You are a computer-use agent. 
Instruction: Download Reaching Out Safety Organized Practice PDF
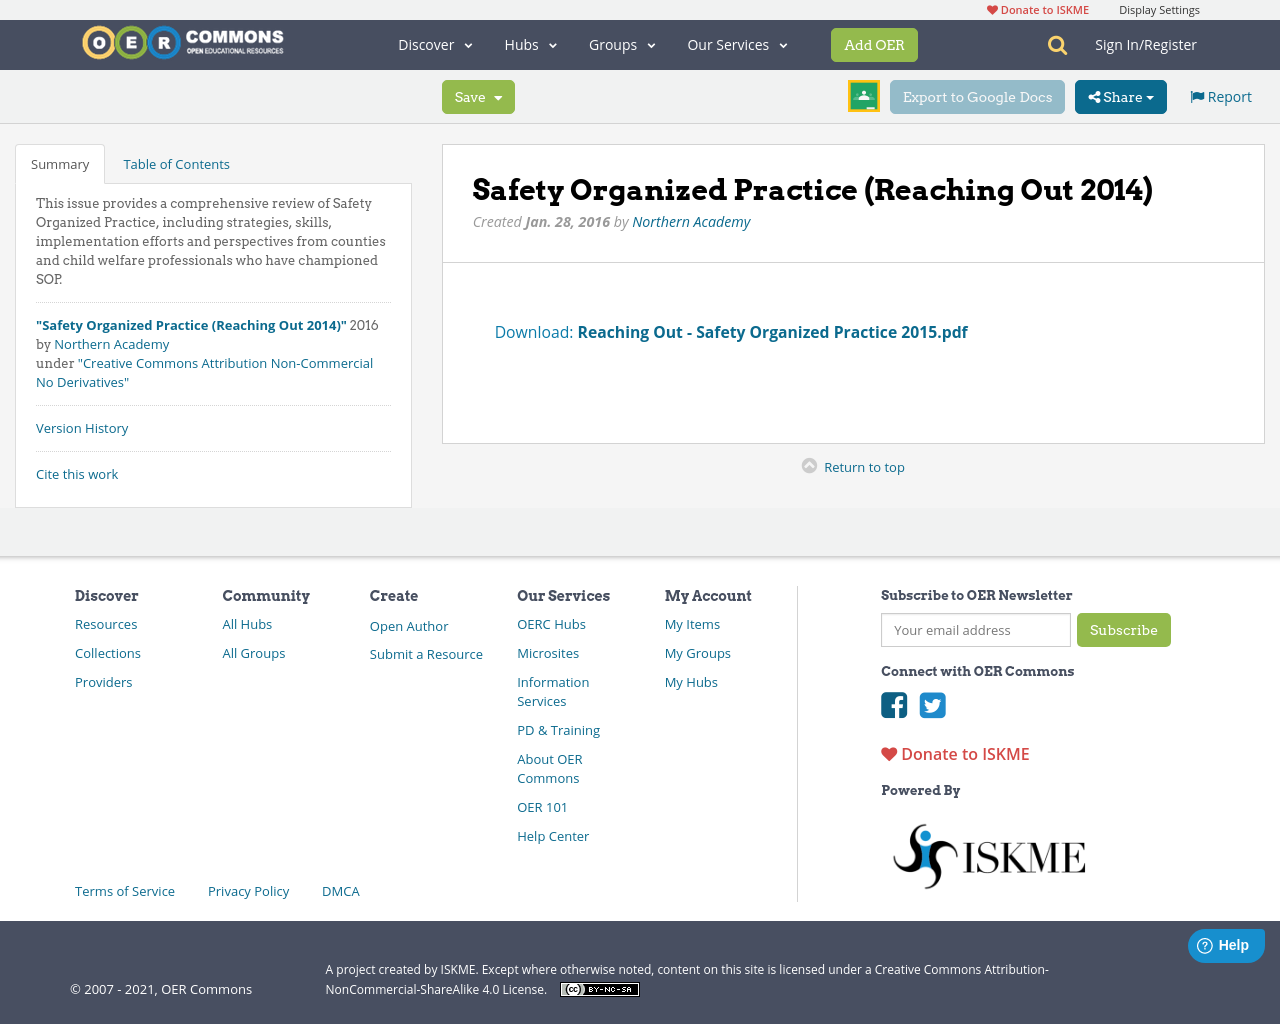[772, 331]
